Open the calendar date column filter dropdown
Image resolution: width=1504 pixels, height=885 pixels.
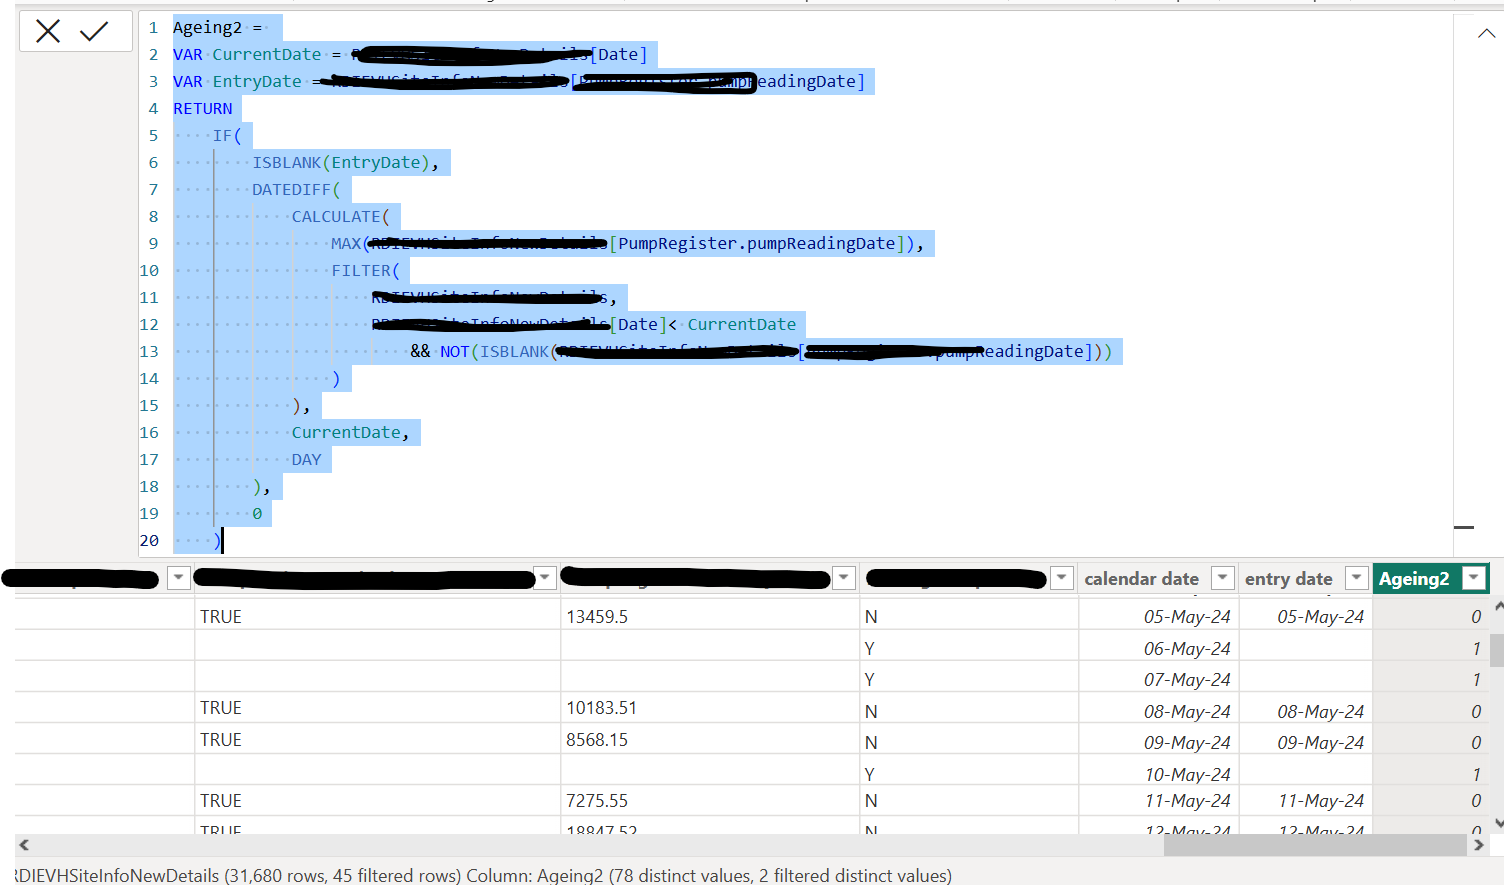coord(1222,578)
